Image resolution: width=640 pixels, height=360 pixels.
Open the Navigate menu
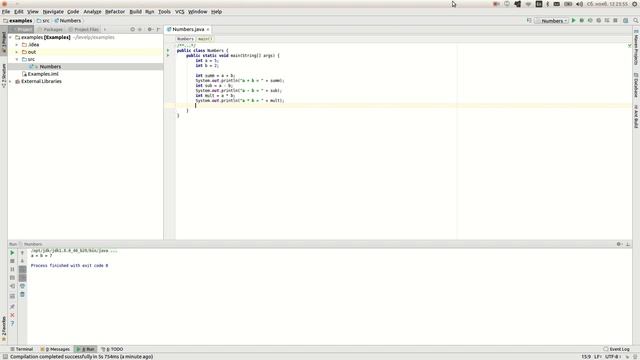pos(53,12)
